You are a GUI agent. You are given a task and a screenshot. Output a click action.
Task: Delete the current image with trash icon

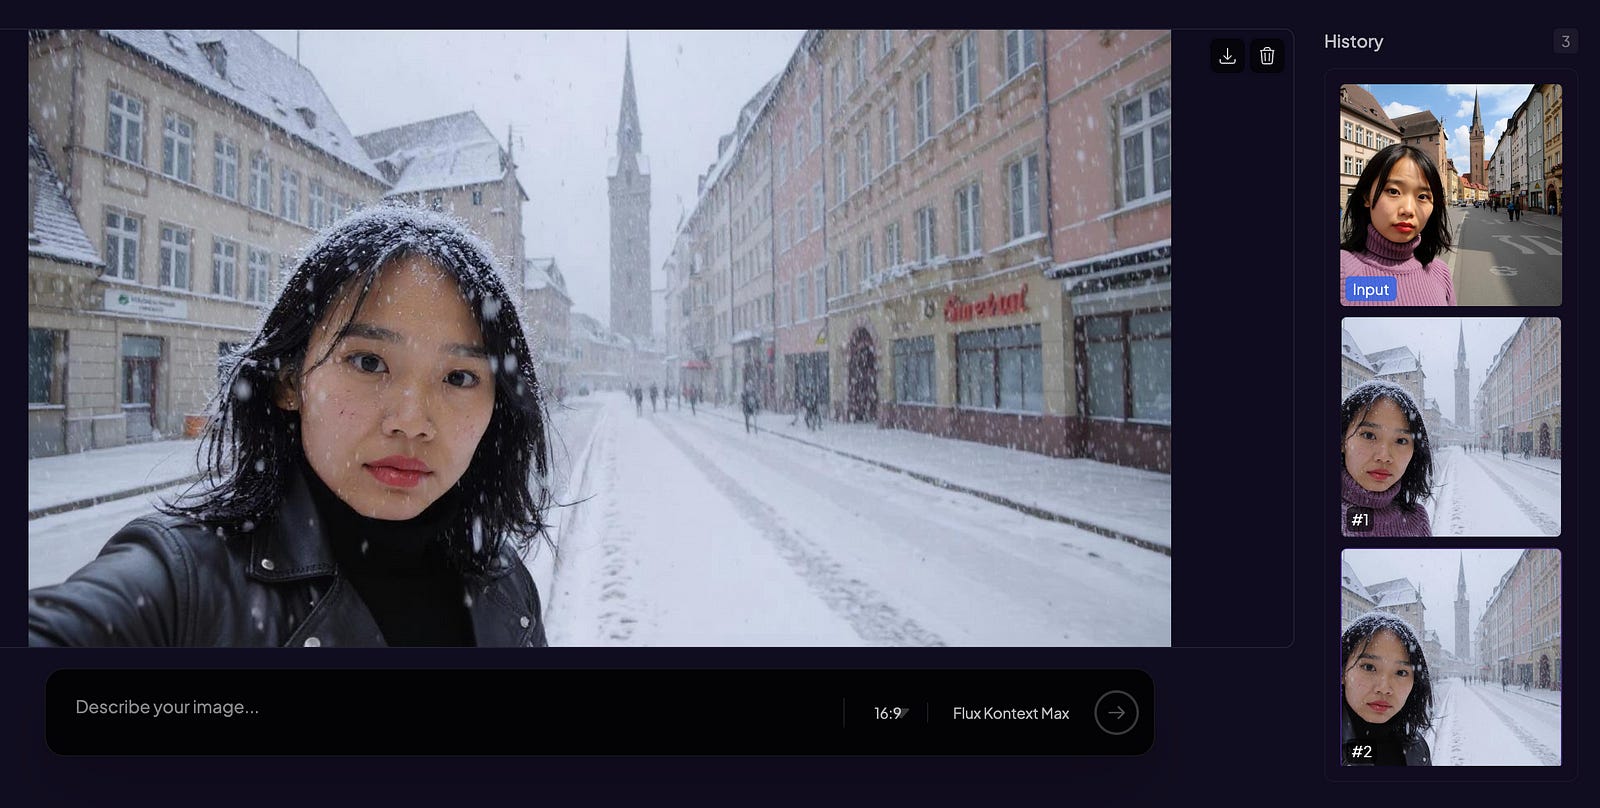[x=1267, y=56]
